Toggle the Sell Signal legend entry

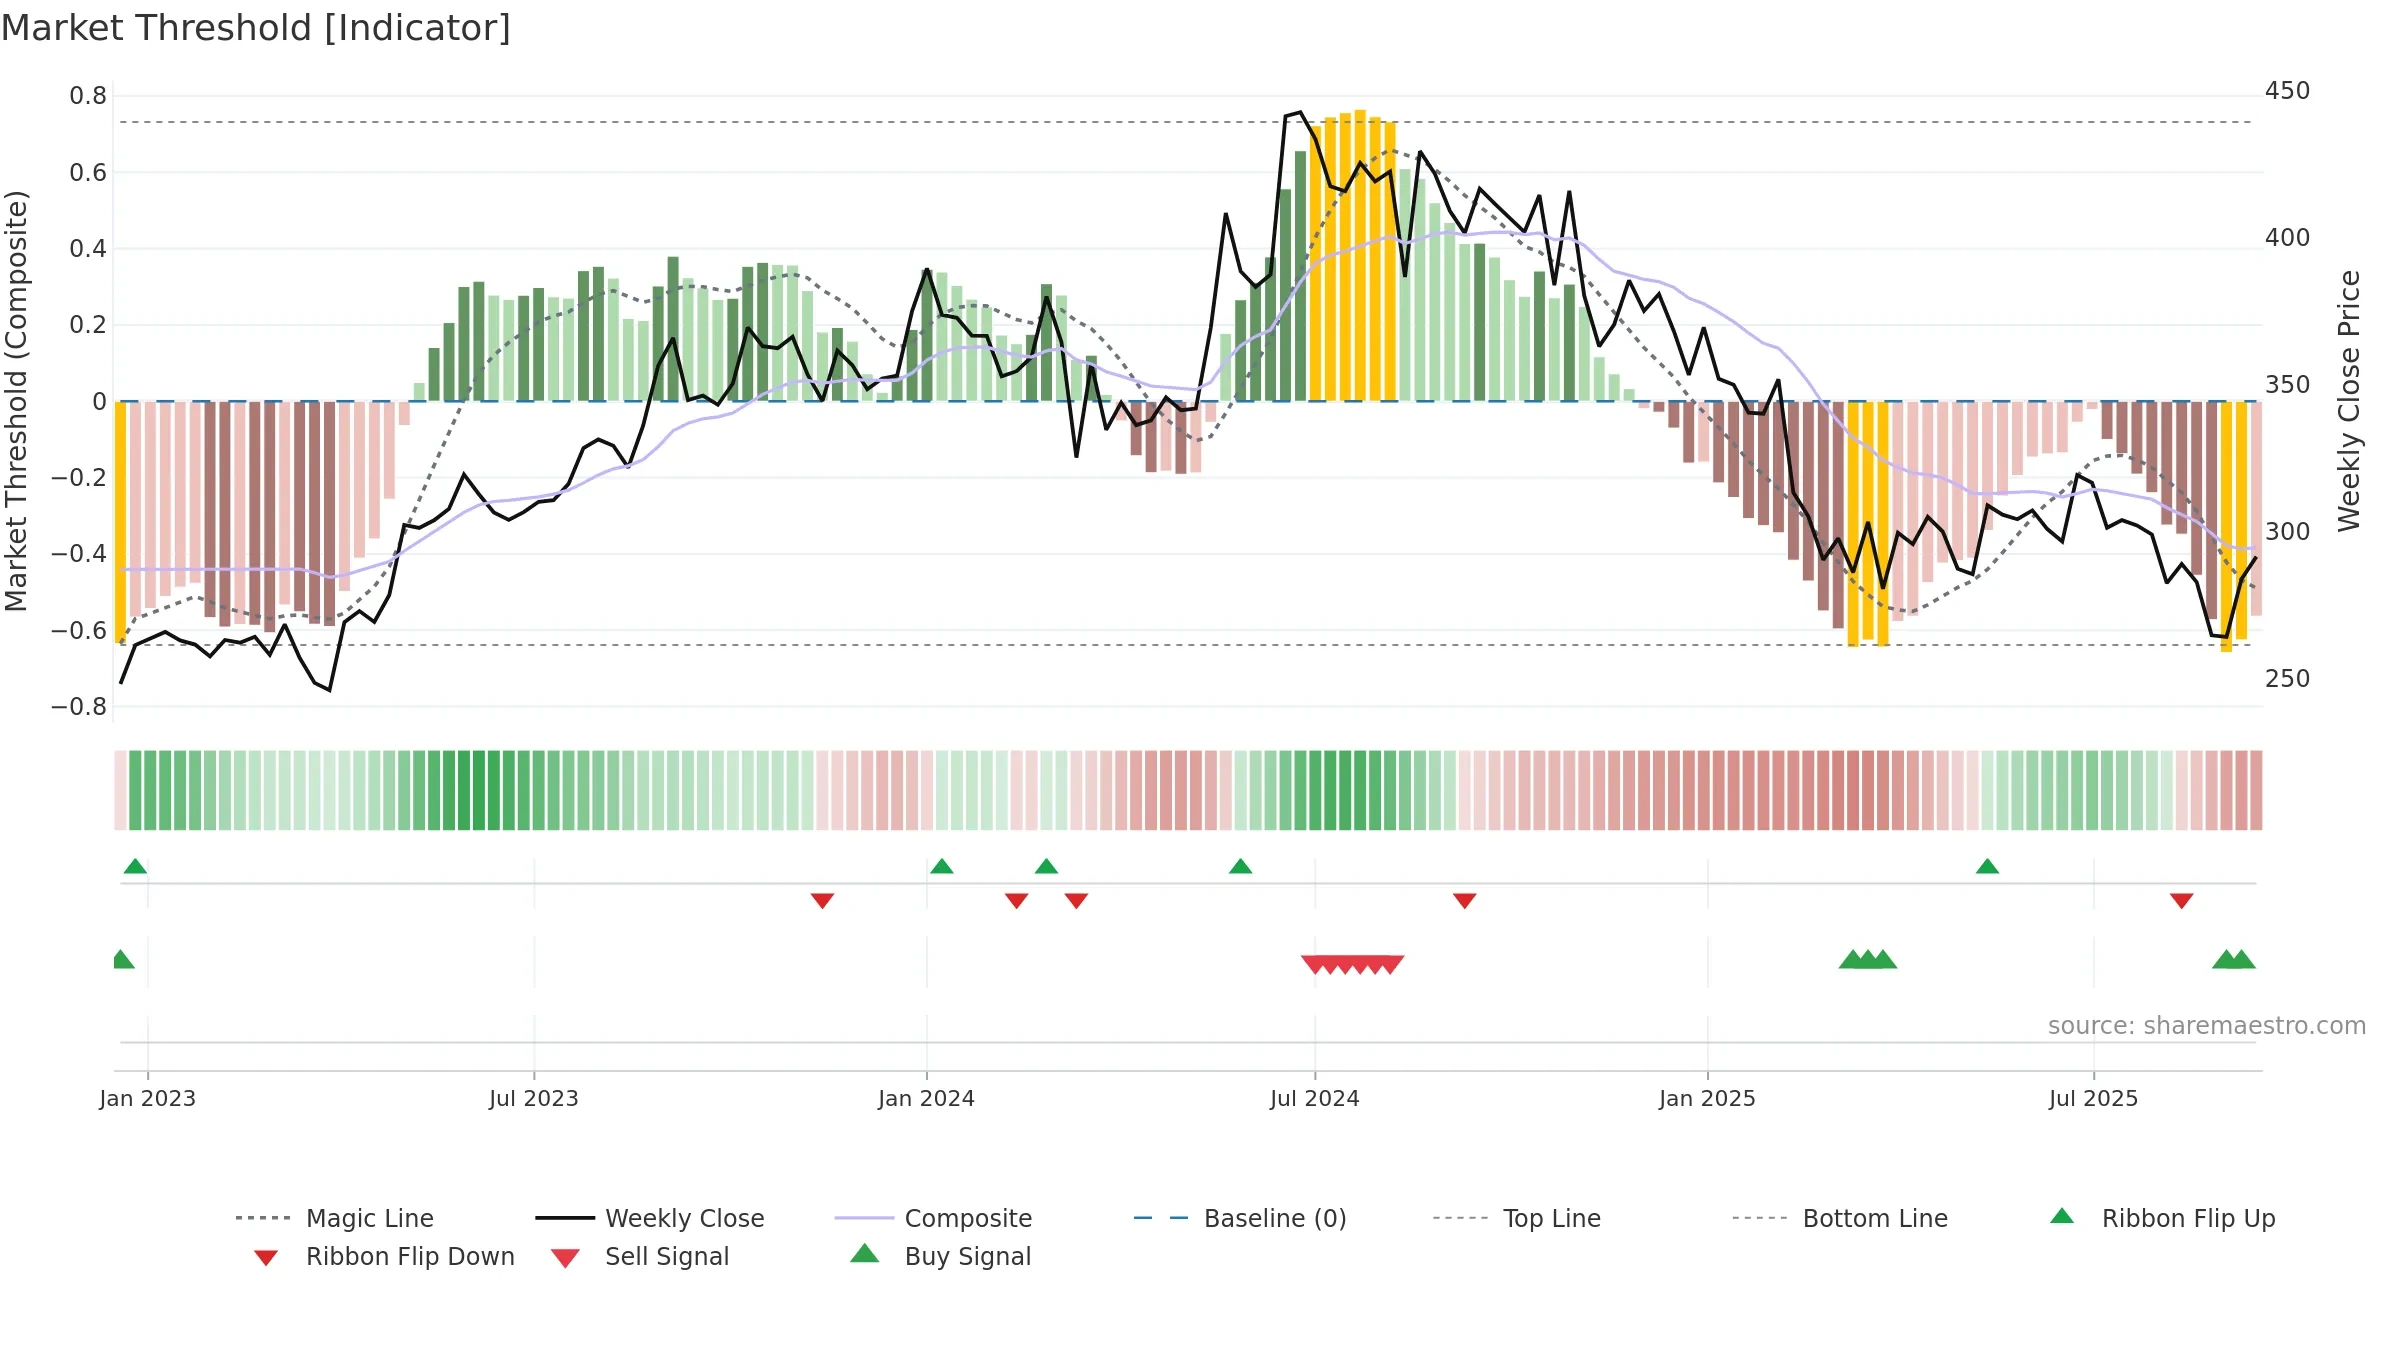click(x=639, y=1256)
